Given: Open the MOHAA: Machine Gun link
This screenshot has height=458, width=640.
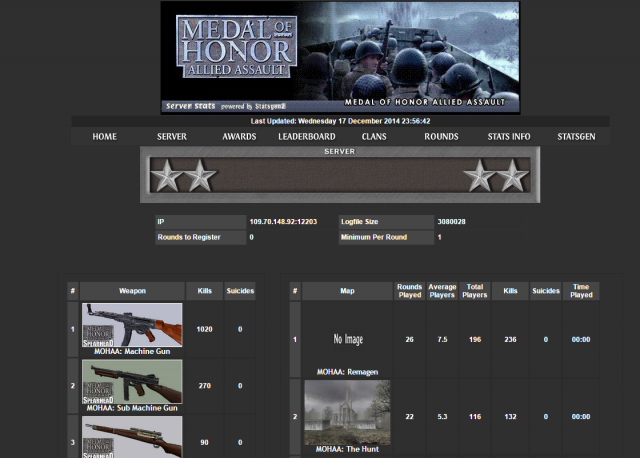Looking at the screenshot, I should click(132, 351).
